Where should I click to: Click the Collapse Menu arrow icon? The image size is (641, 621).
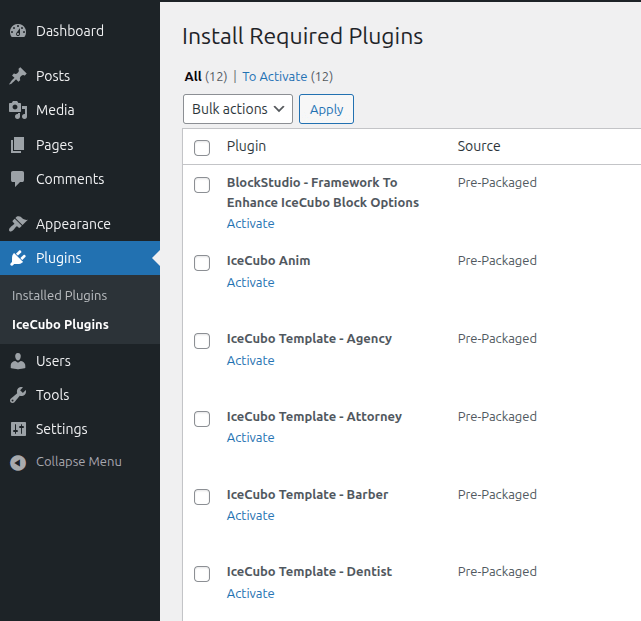tap(18, 463)
